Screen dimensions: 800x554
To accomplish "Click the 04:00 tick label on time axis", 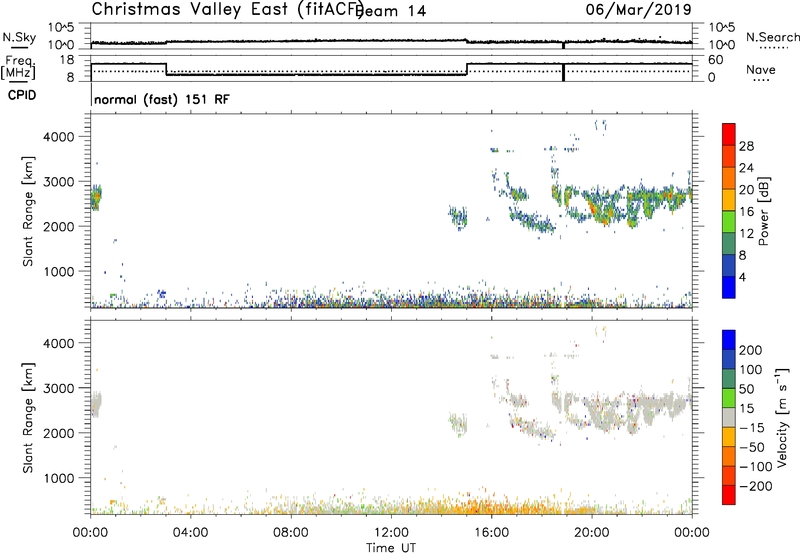I will click(190, 533).
